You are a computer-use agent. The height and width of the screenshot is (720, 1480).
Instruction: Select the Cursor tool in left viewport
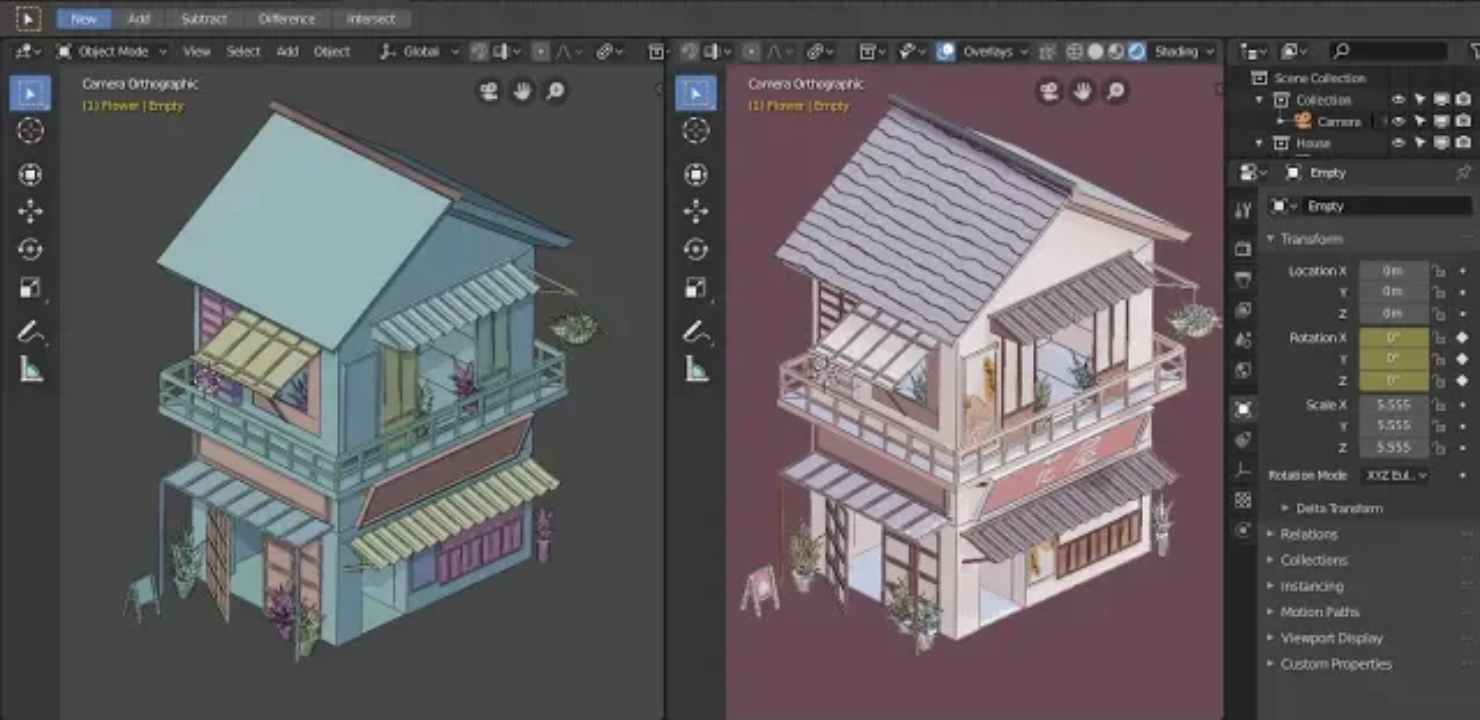(x=30, y=131)
